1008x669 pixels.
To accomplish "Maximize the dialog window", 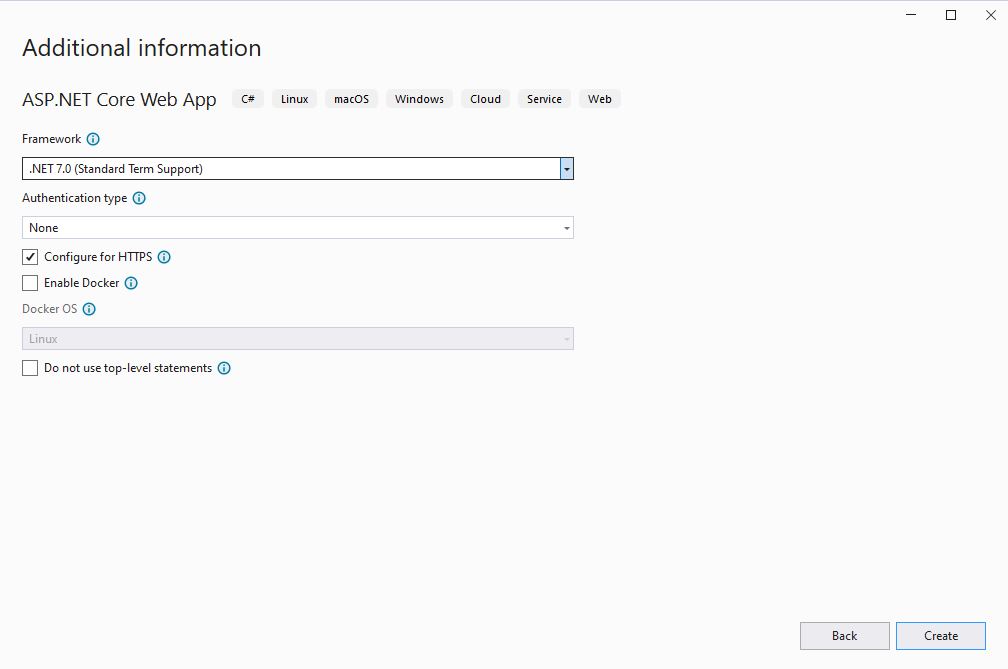I will click(951, 15).
